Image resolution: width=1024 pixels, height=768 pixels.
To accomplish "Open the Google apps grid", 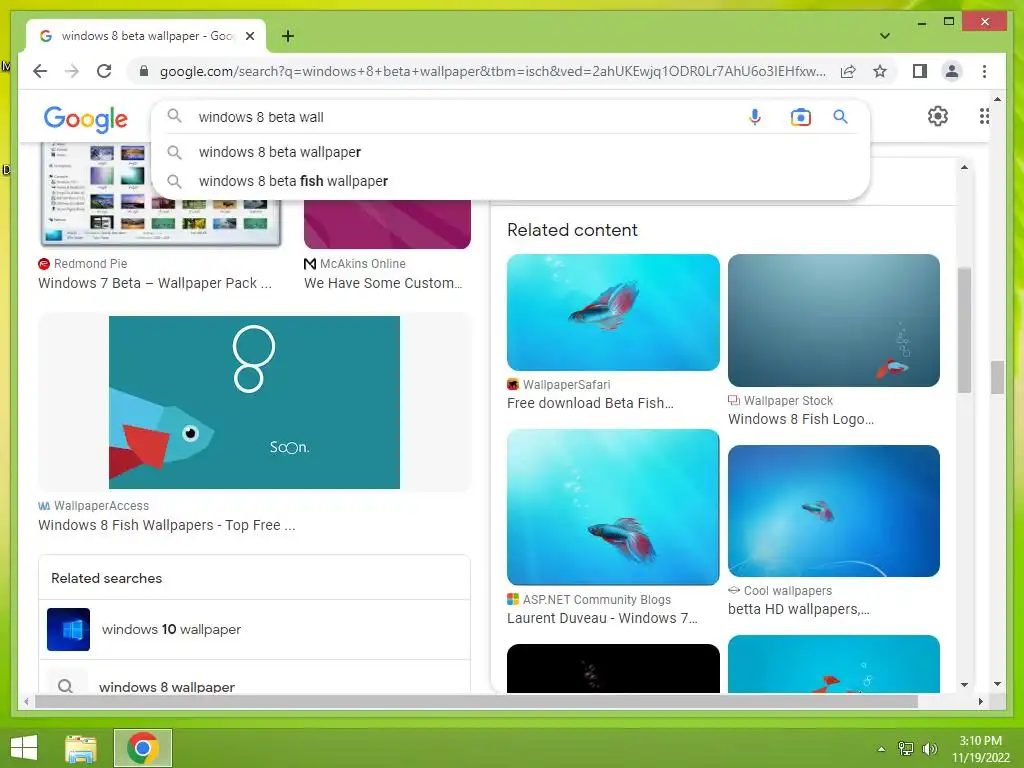I will [x=984, y=116].
